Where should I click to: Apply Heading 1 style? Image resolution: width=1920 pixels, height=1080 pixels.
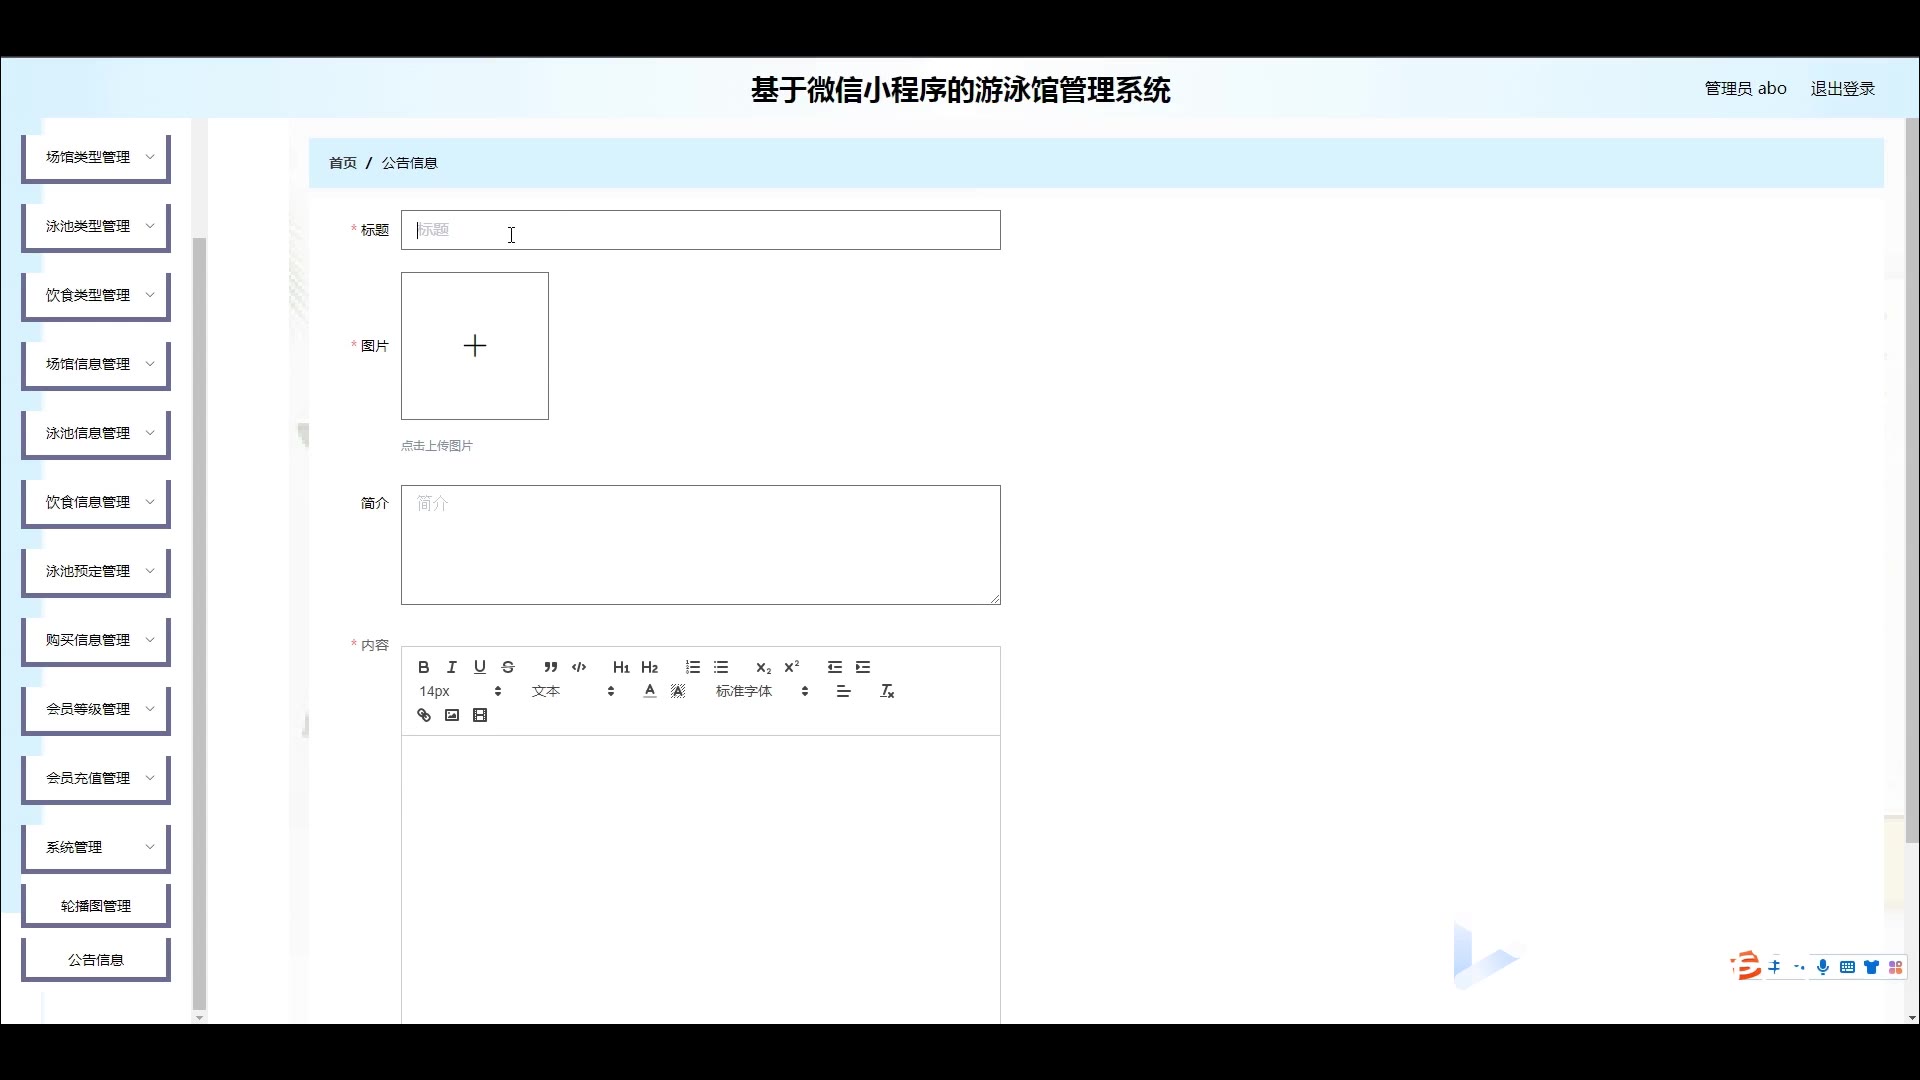pyautogui.click(x=621, y=667)
